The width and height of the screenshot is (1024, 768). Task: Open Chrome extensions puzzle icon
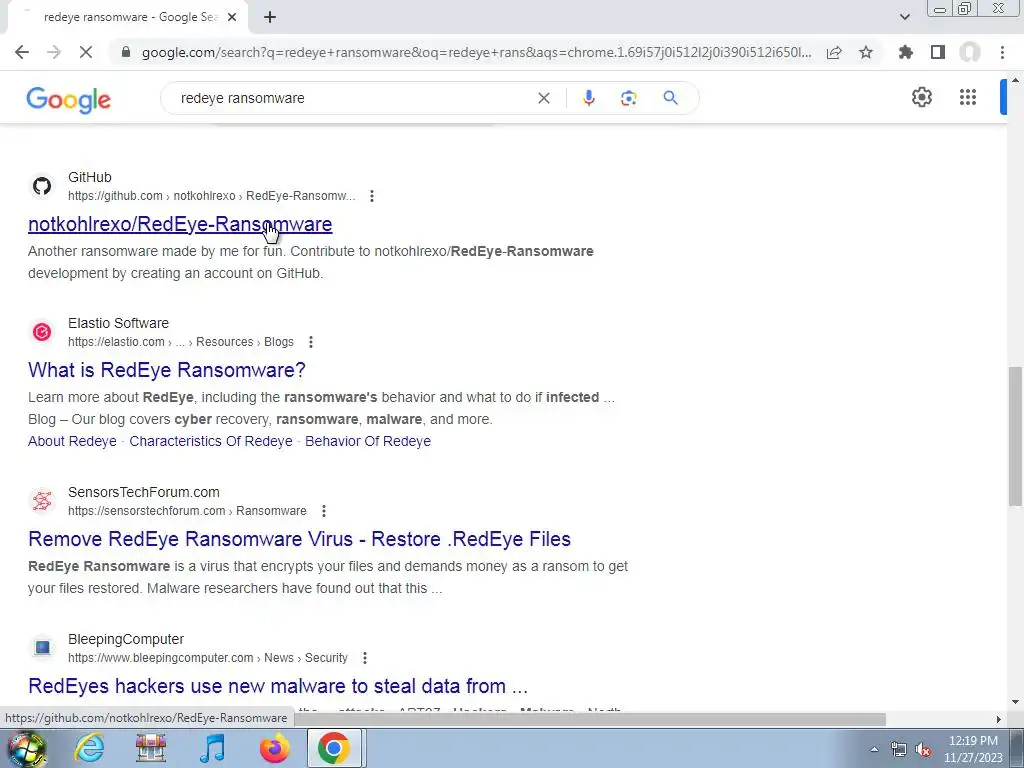pos(906,52)
